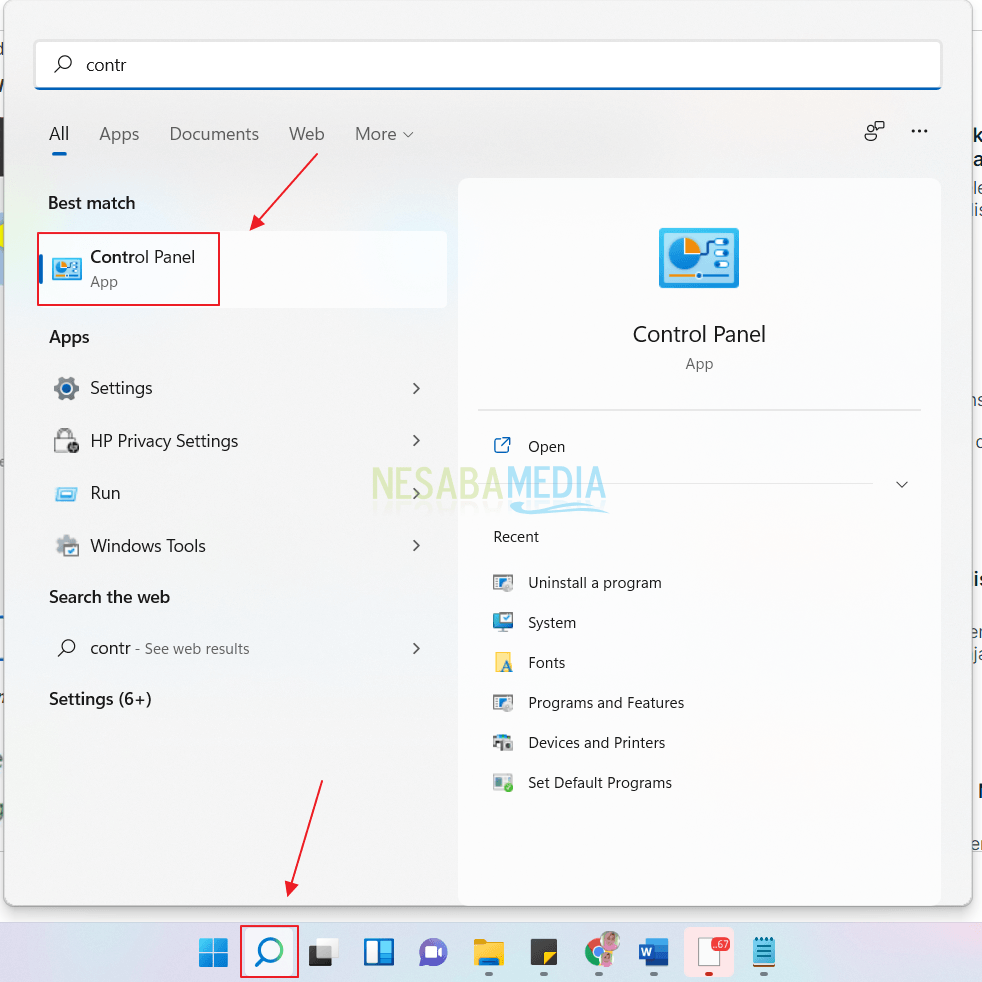The image size is (982, 982).
Task: Click the Set Default Programs icon
Action: point(503,783)
